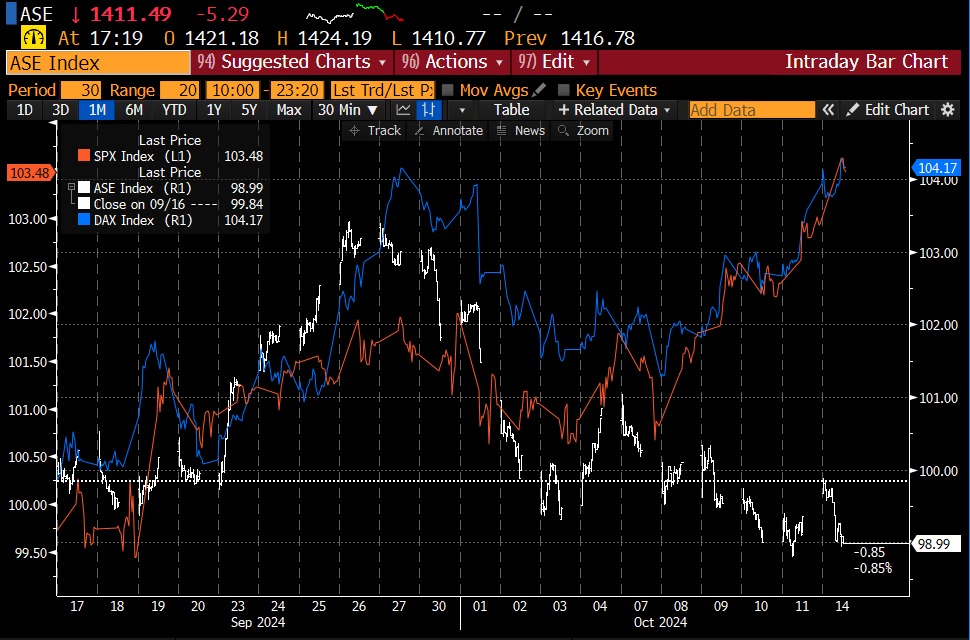This screenshot has width=970, height=640.
Task: Click the Add Data input field
Action: (752, 110)
